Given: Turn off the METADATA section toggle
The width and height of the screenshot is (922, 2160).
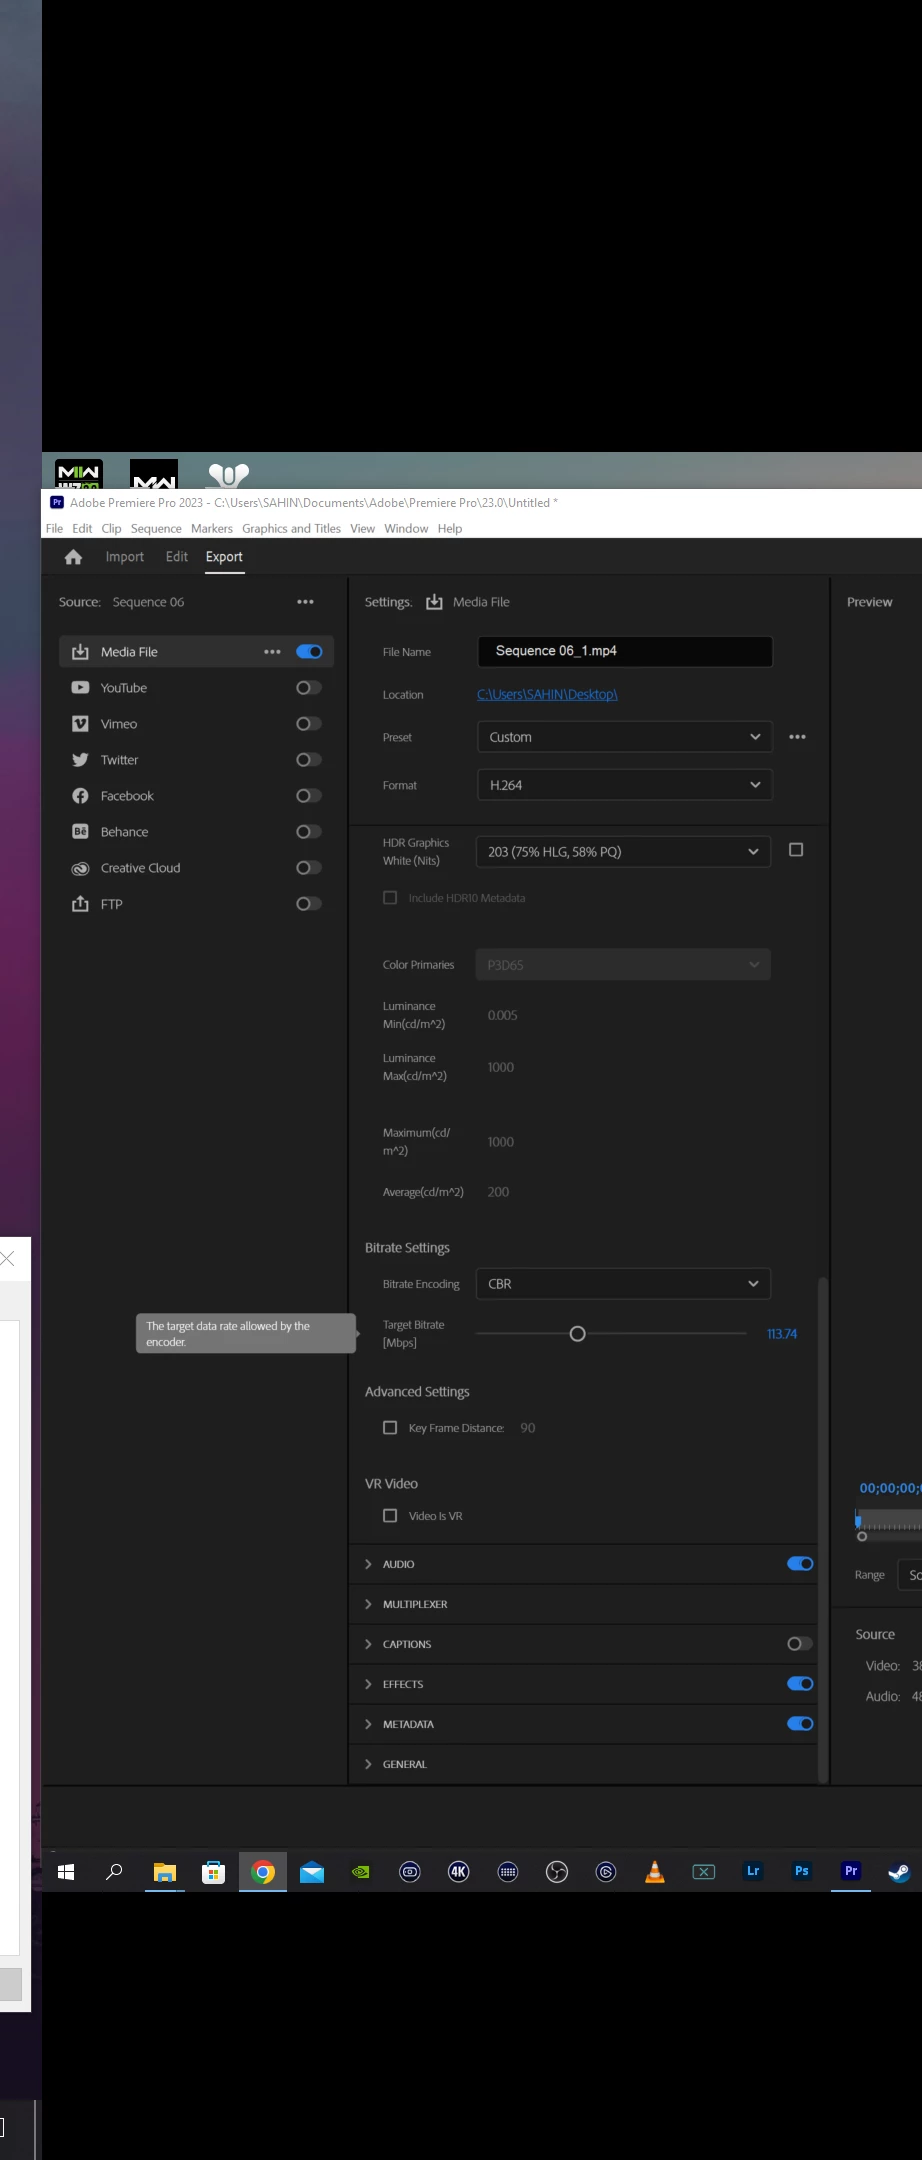Looking at the screenshot, I should click(x=800, y=1724).
